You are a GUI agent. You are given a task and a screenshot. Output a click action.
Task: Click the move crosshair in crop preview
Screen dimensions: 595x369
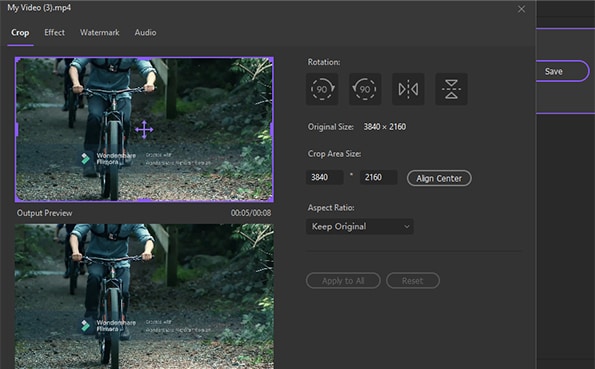144,129
